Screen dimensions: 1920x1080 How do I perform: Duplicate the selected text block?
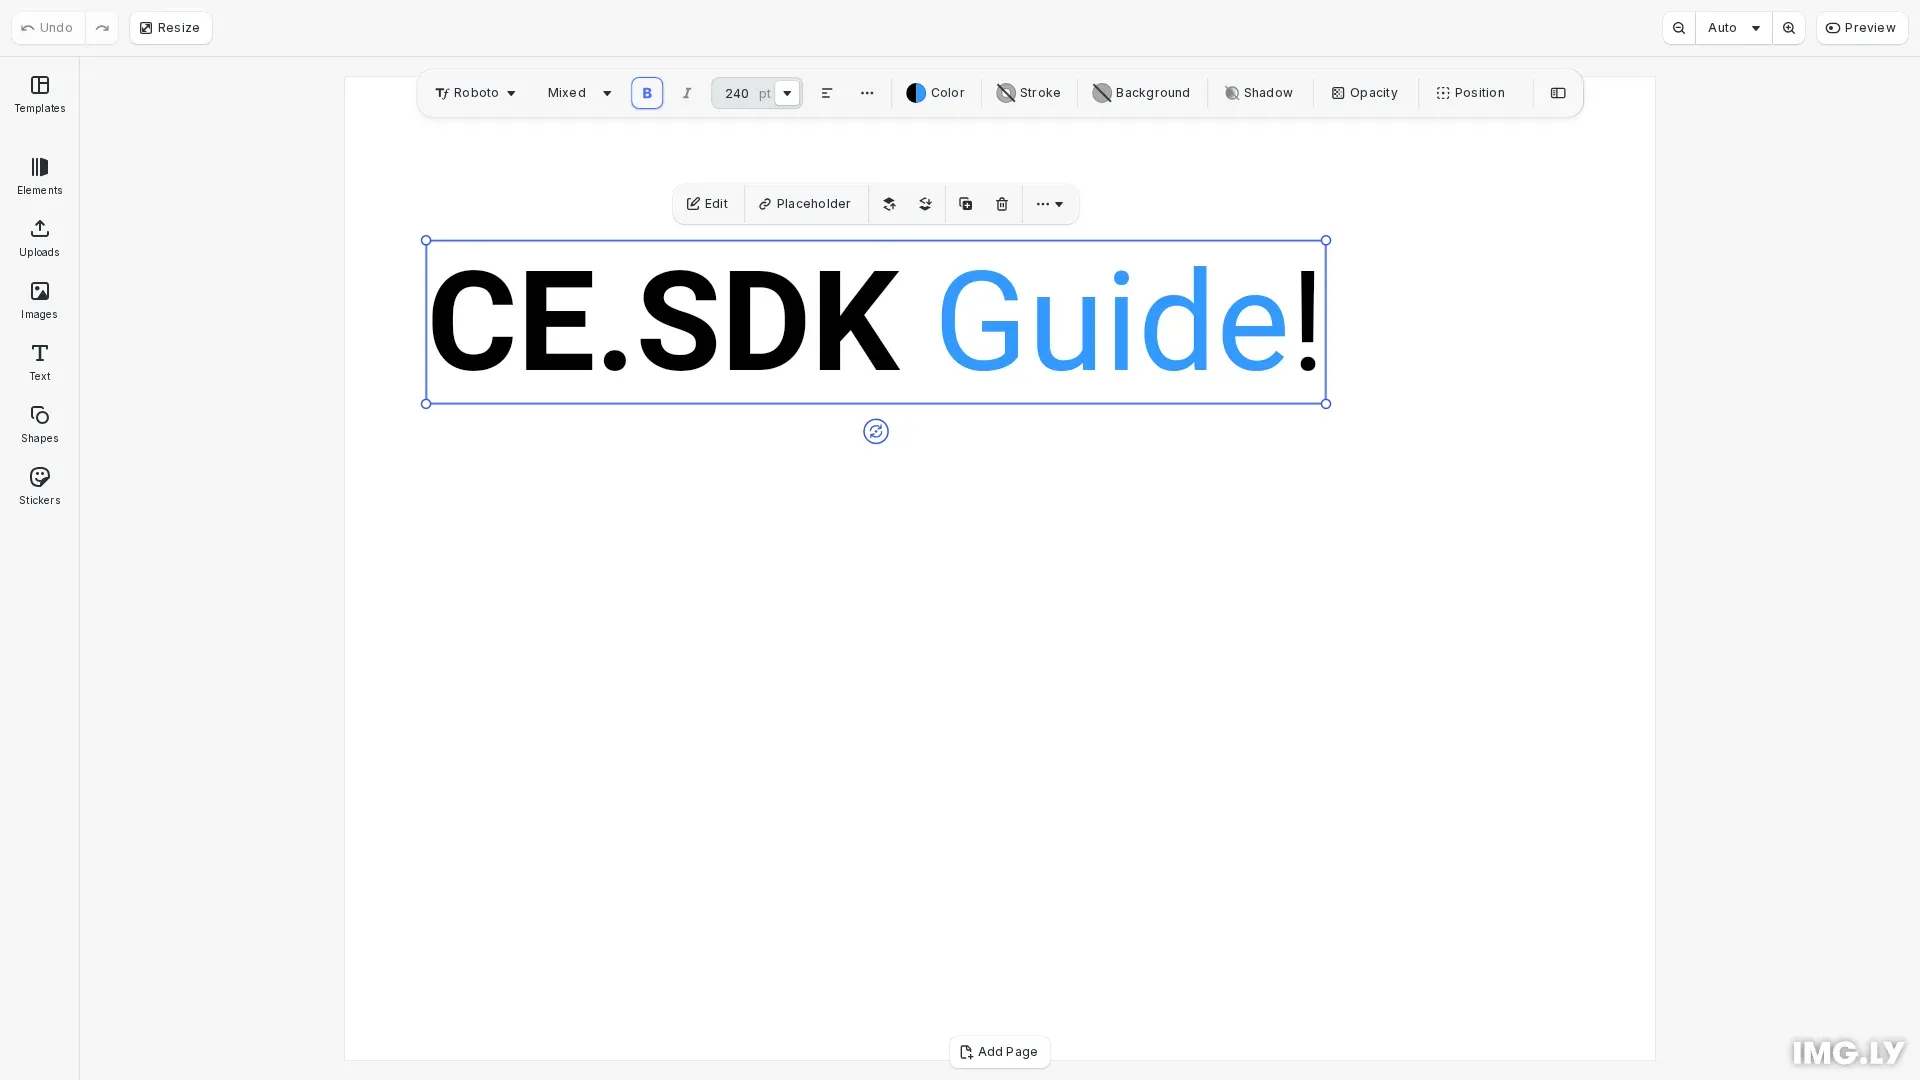965,204
